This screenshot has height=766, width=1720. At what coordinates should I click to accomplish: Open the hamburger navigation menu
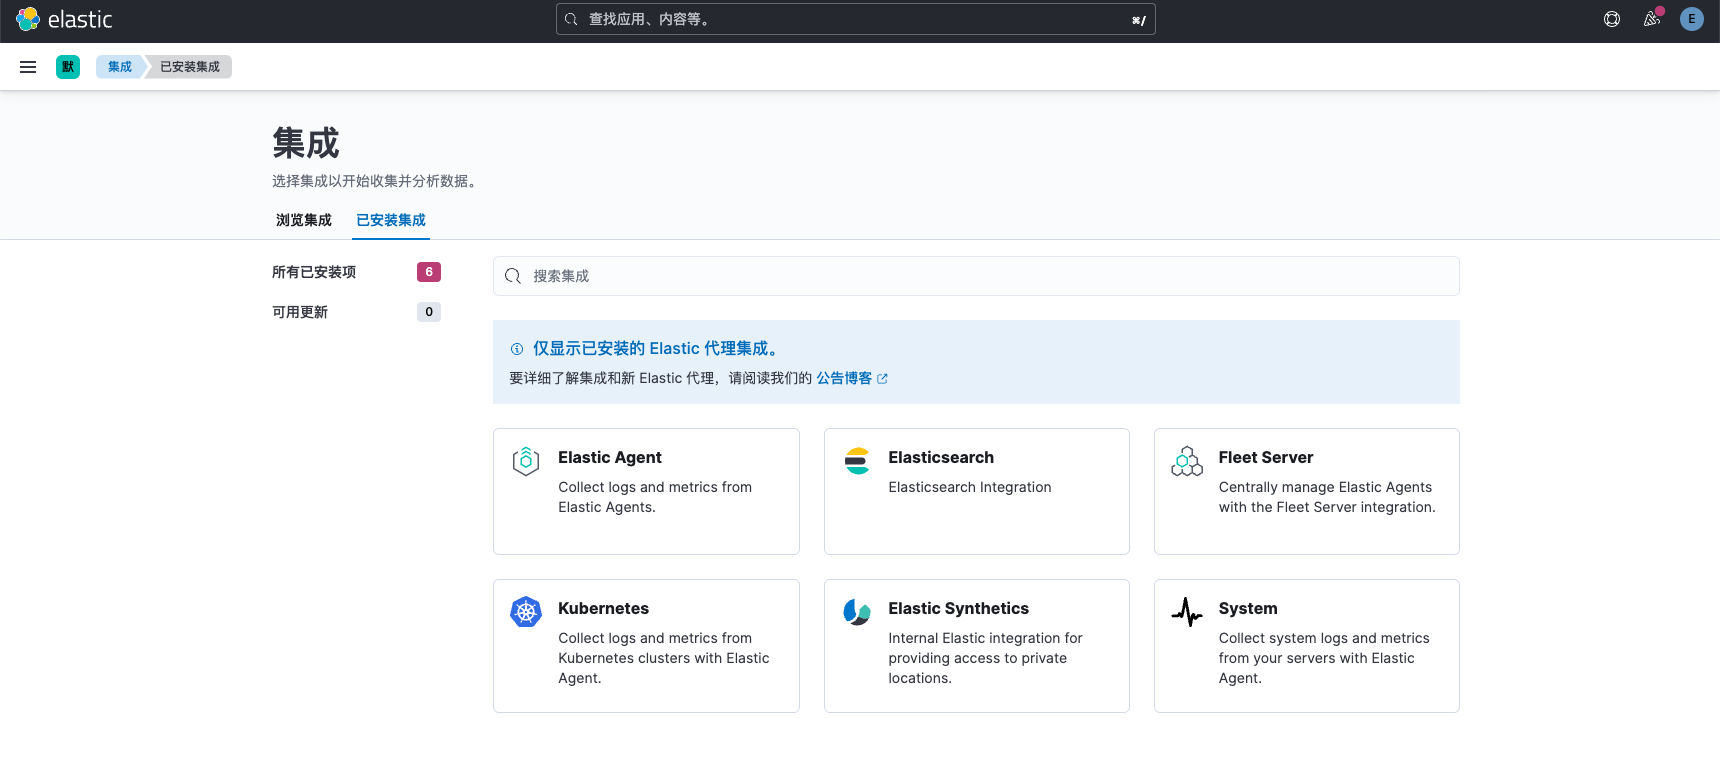click(x=28, y=67)
